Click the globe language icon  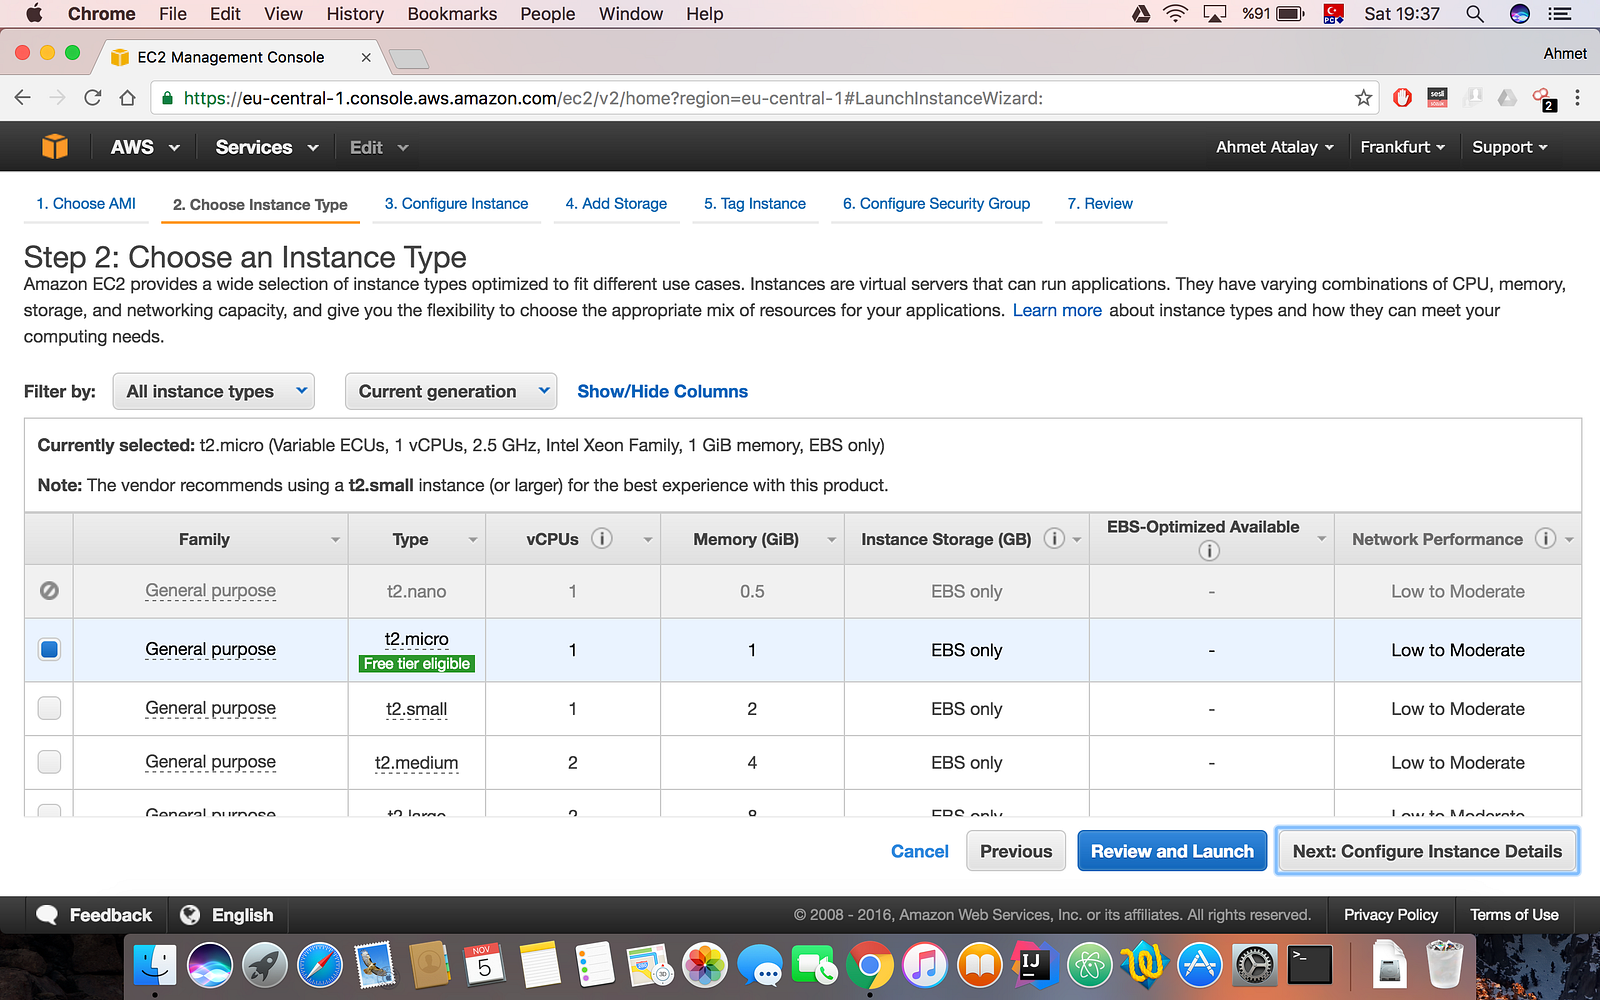(x=190, y=915)
